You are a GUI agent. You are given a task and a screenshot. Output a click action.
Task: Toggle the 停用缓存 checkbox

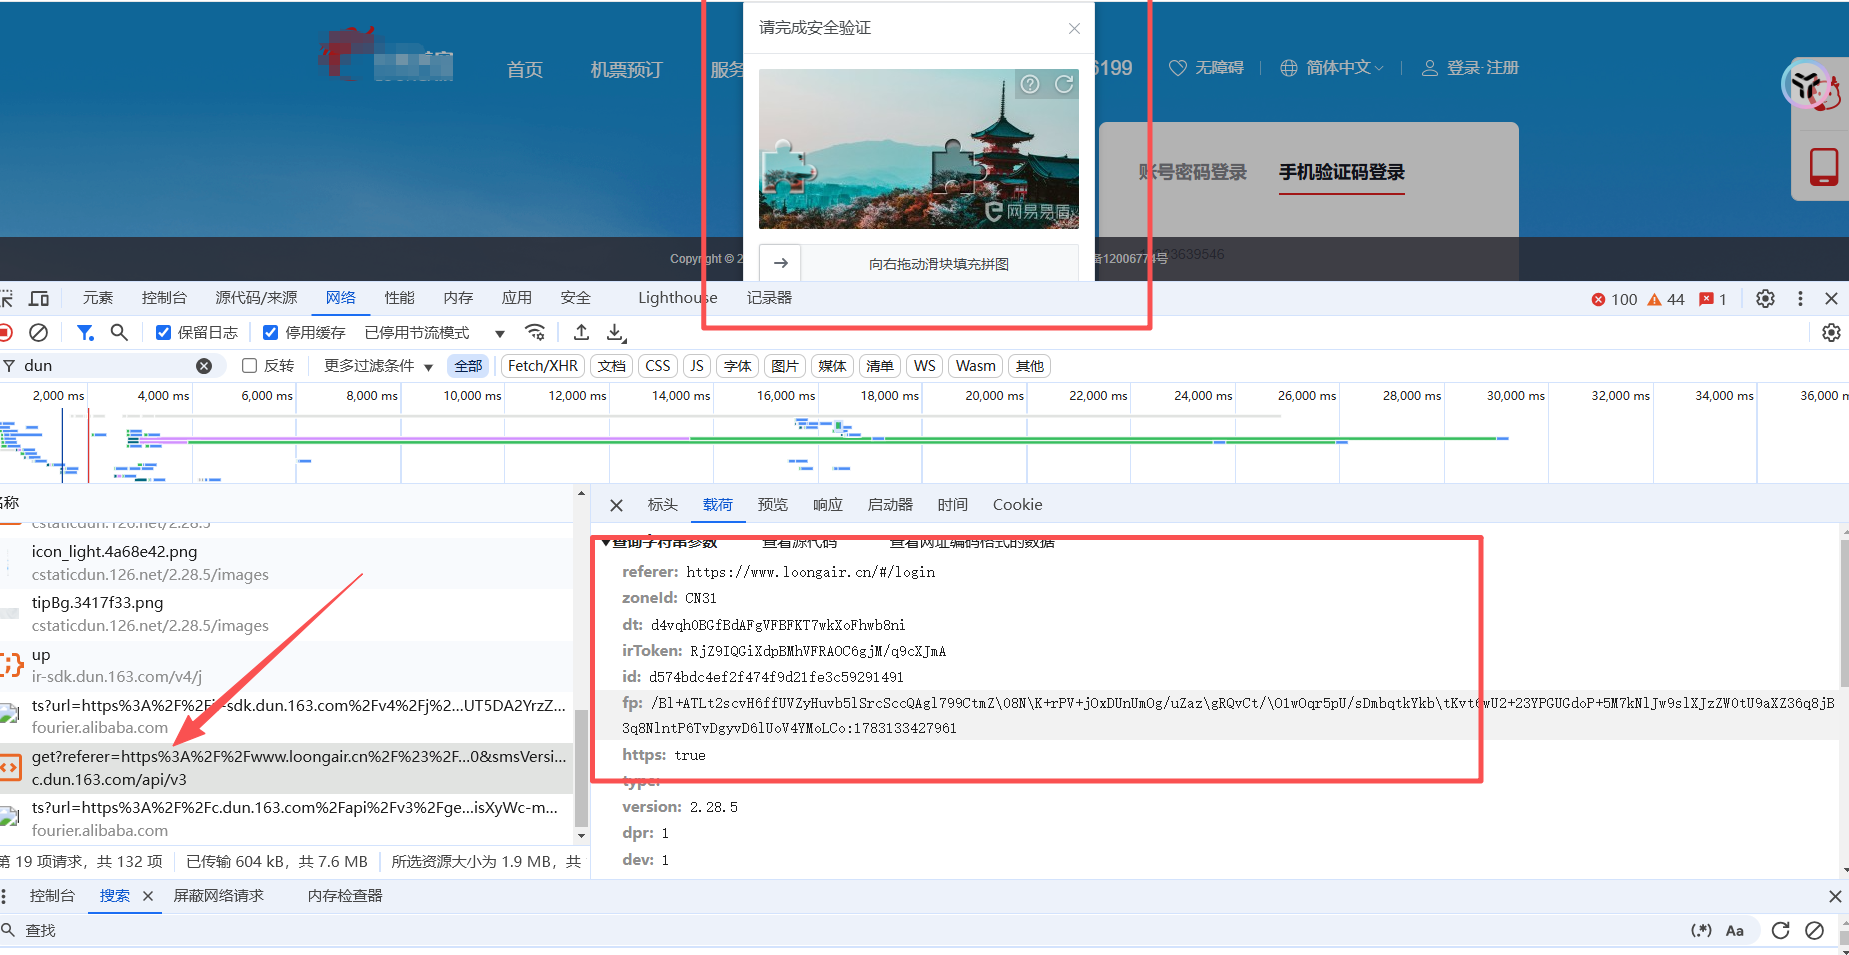270,333
